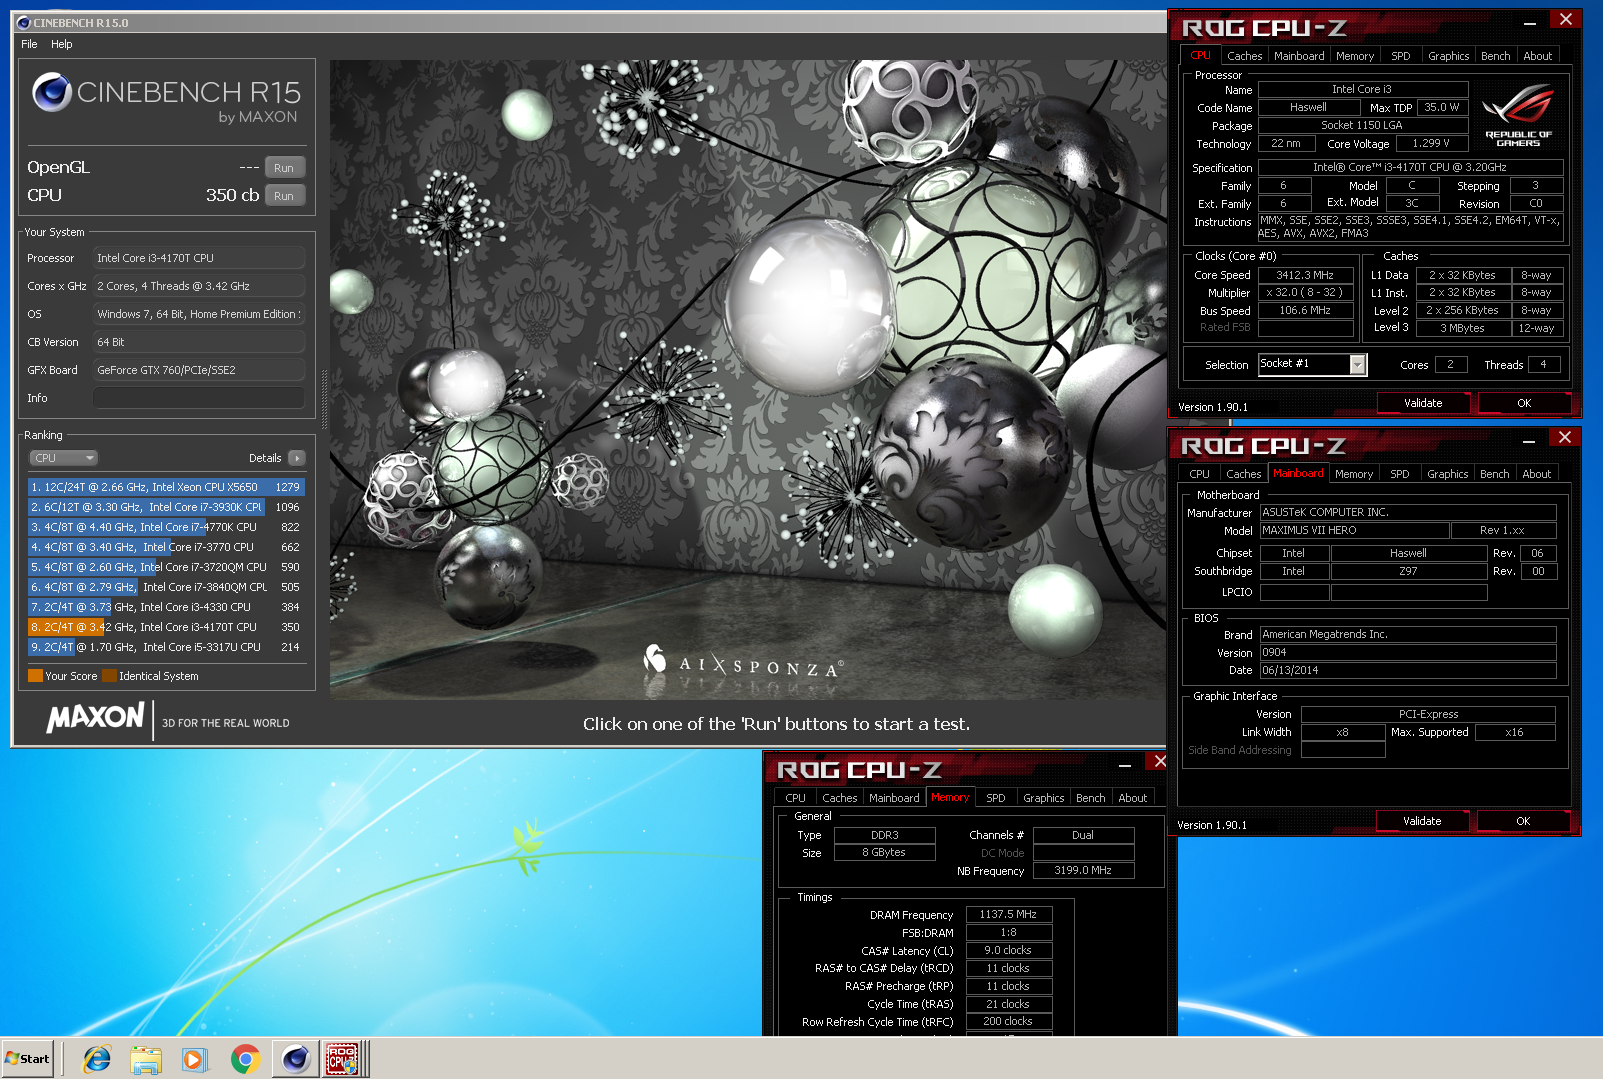Click Validate in Mainboard CPU-Z window
1603x1079 pixels.
[1422, 821]
